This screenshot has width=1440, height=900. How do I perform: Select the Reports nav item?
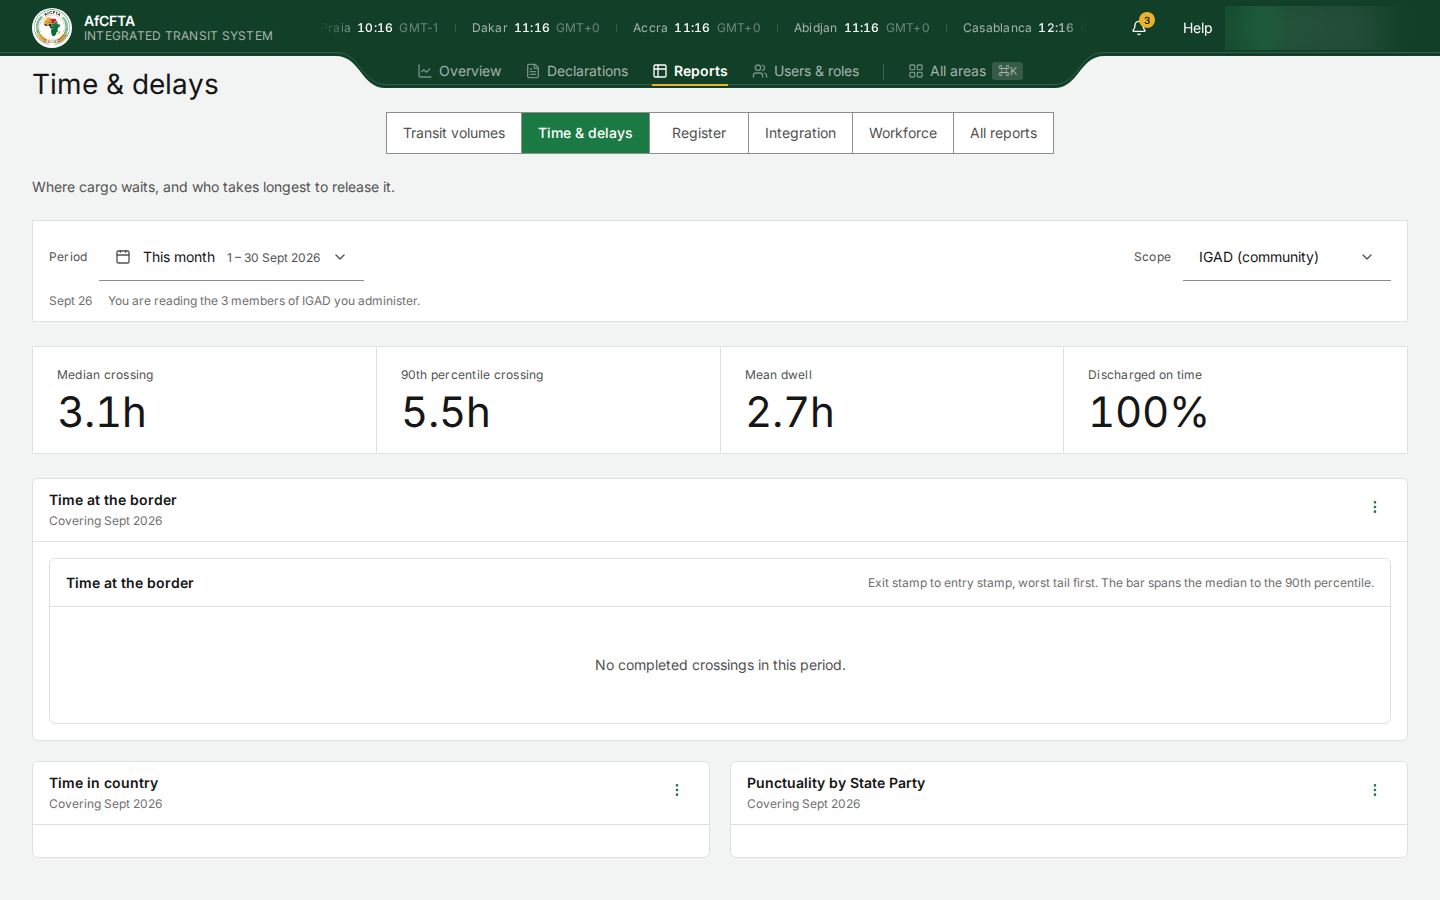click(x=690, y=71)
